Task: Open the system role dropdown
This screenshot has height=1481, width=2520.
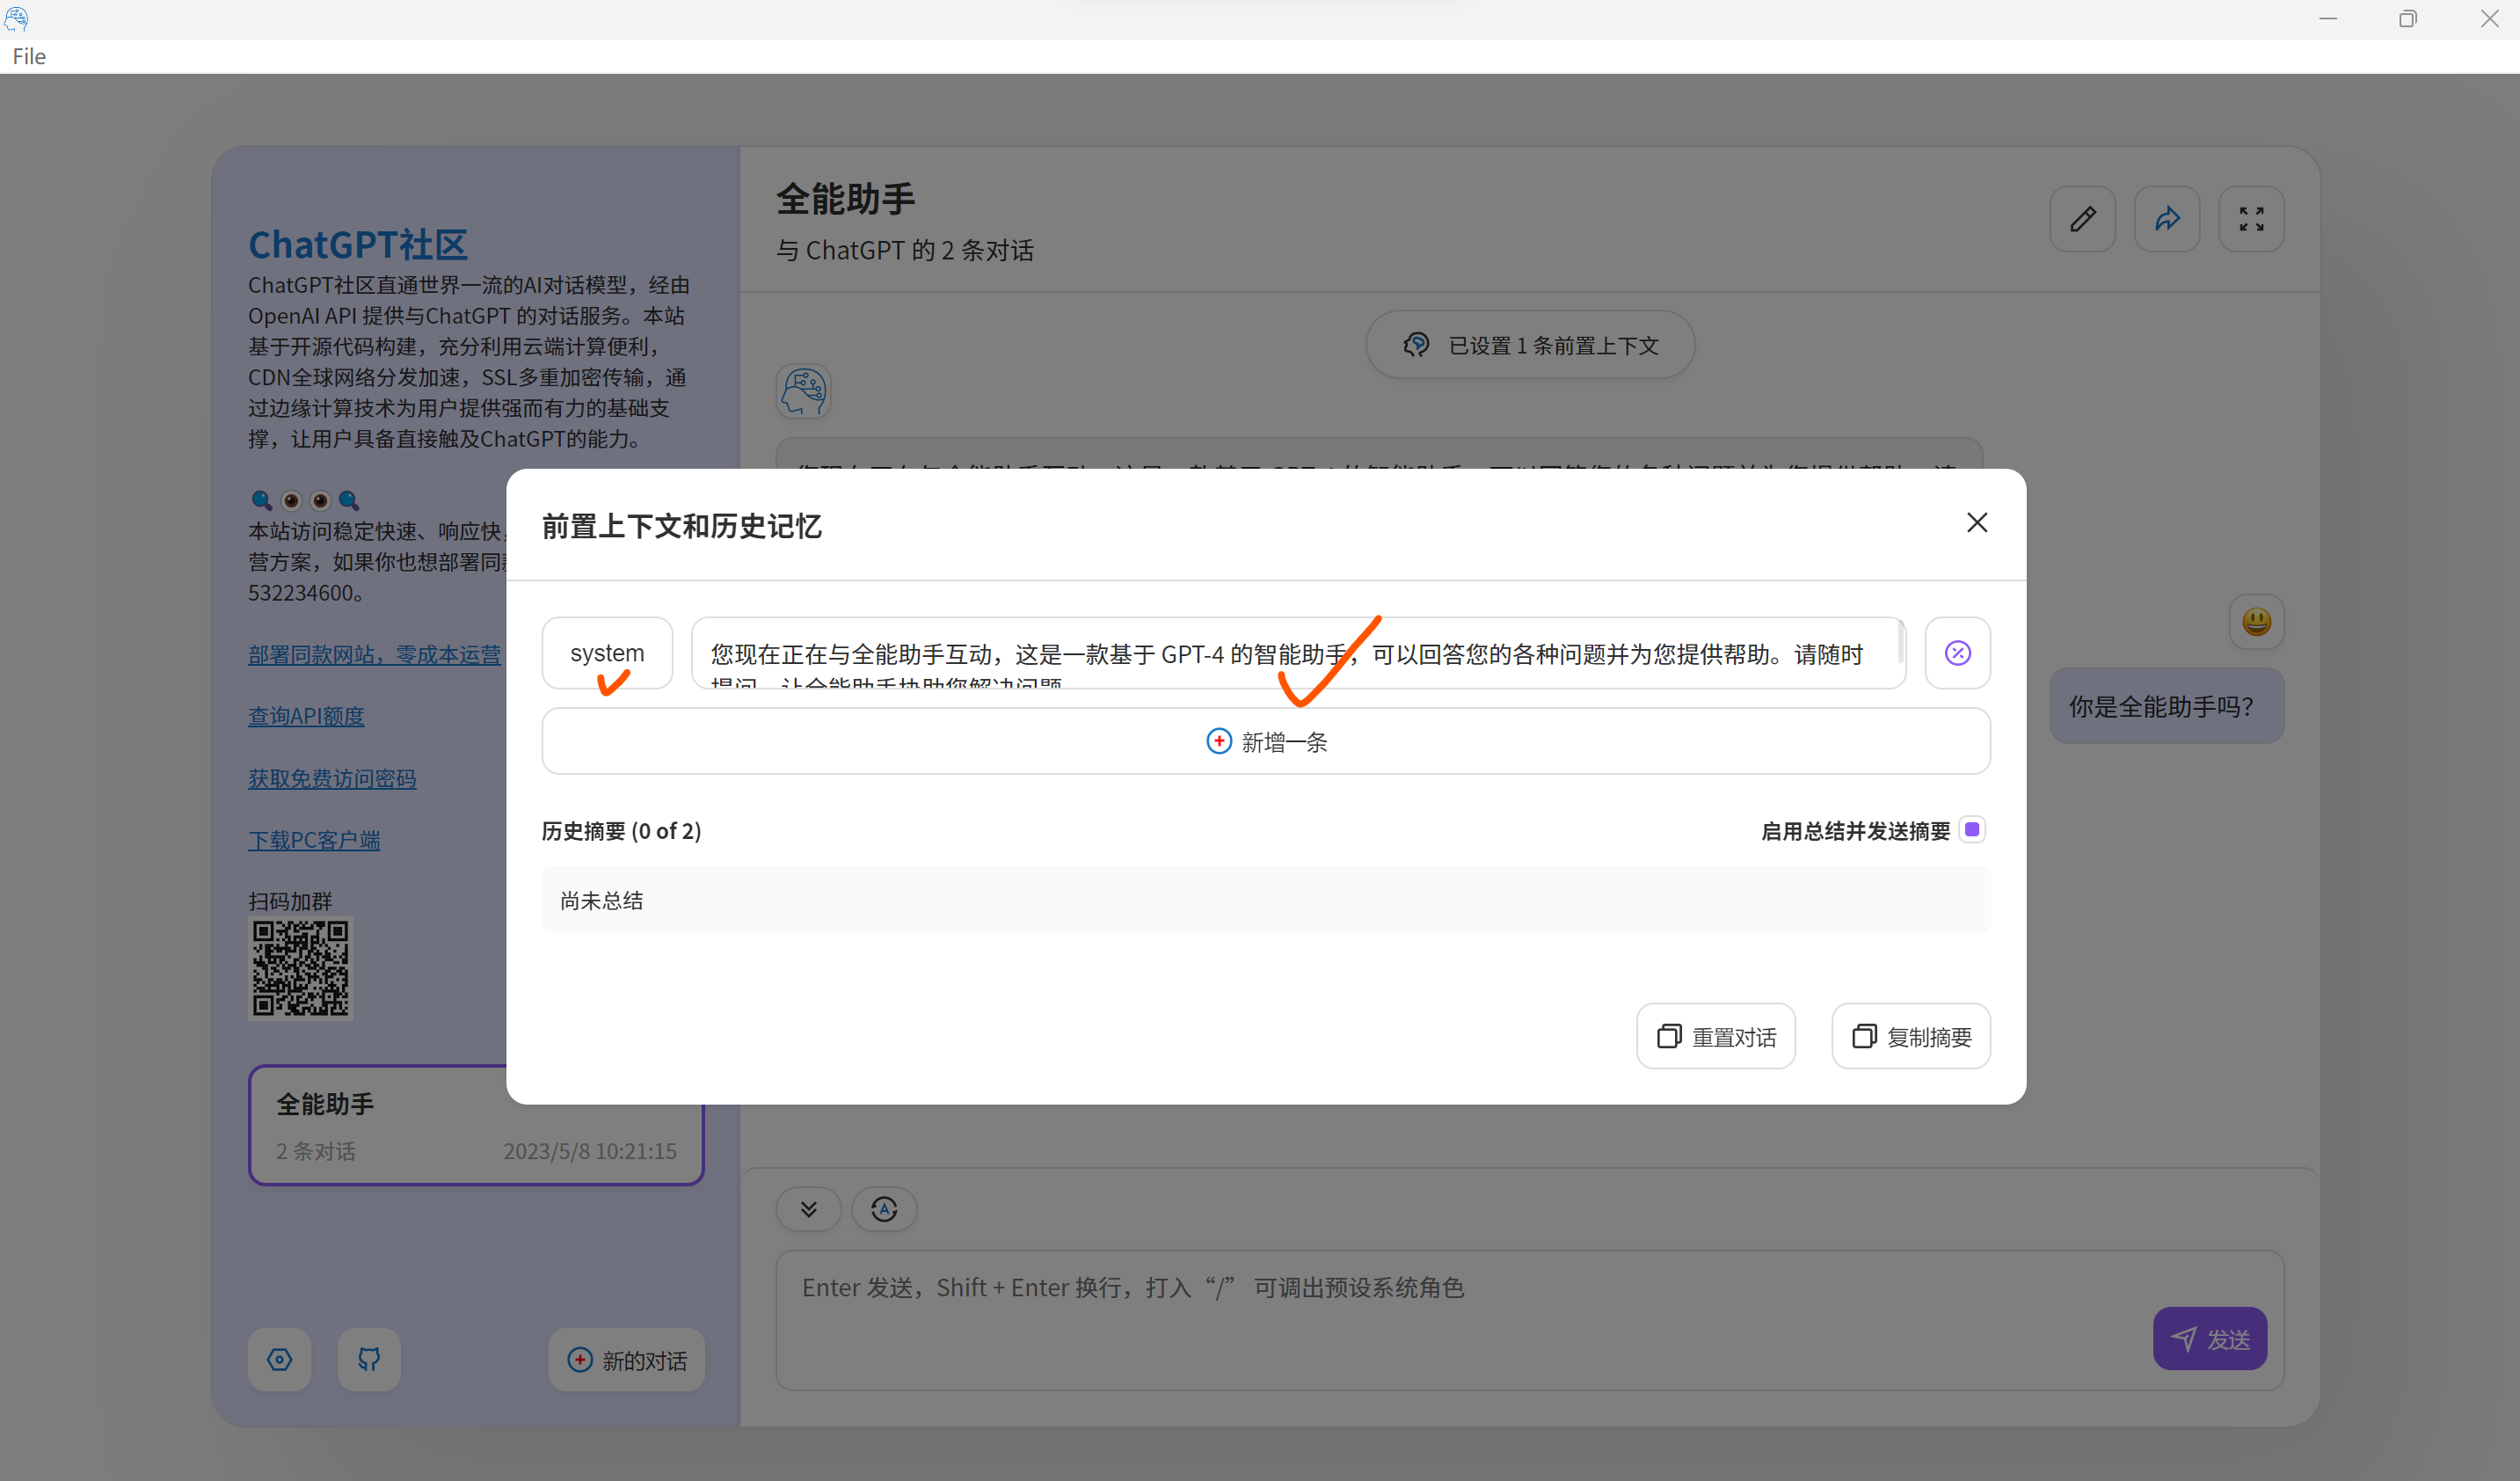Action: tap(607, 653)
